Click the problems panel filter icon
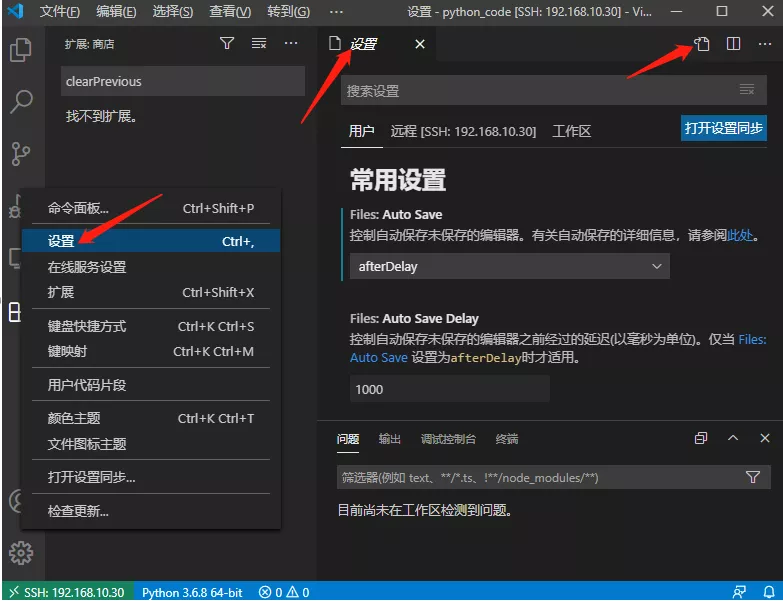783x601 pixels. click(753, 478)
